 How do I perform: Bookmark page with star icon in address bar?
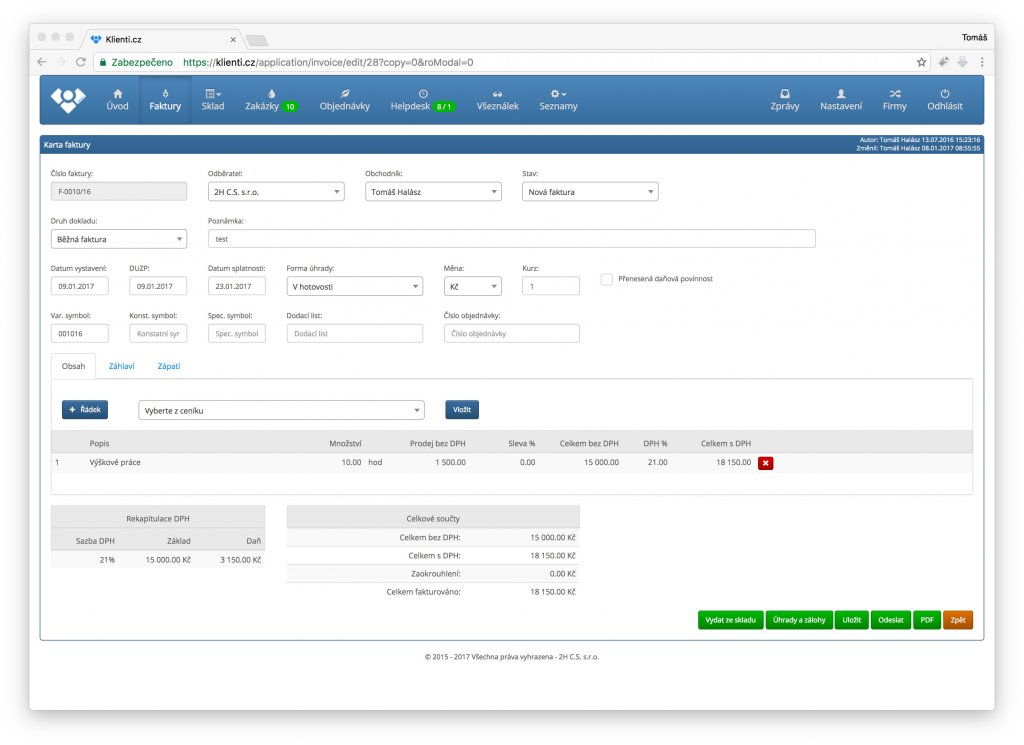pos(922,62)
